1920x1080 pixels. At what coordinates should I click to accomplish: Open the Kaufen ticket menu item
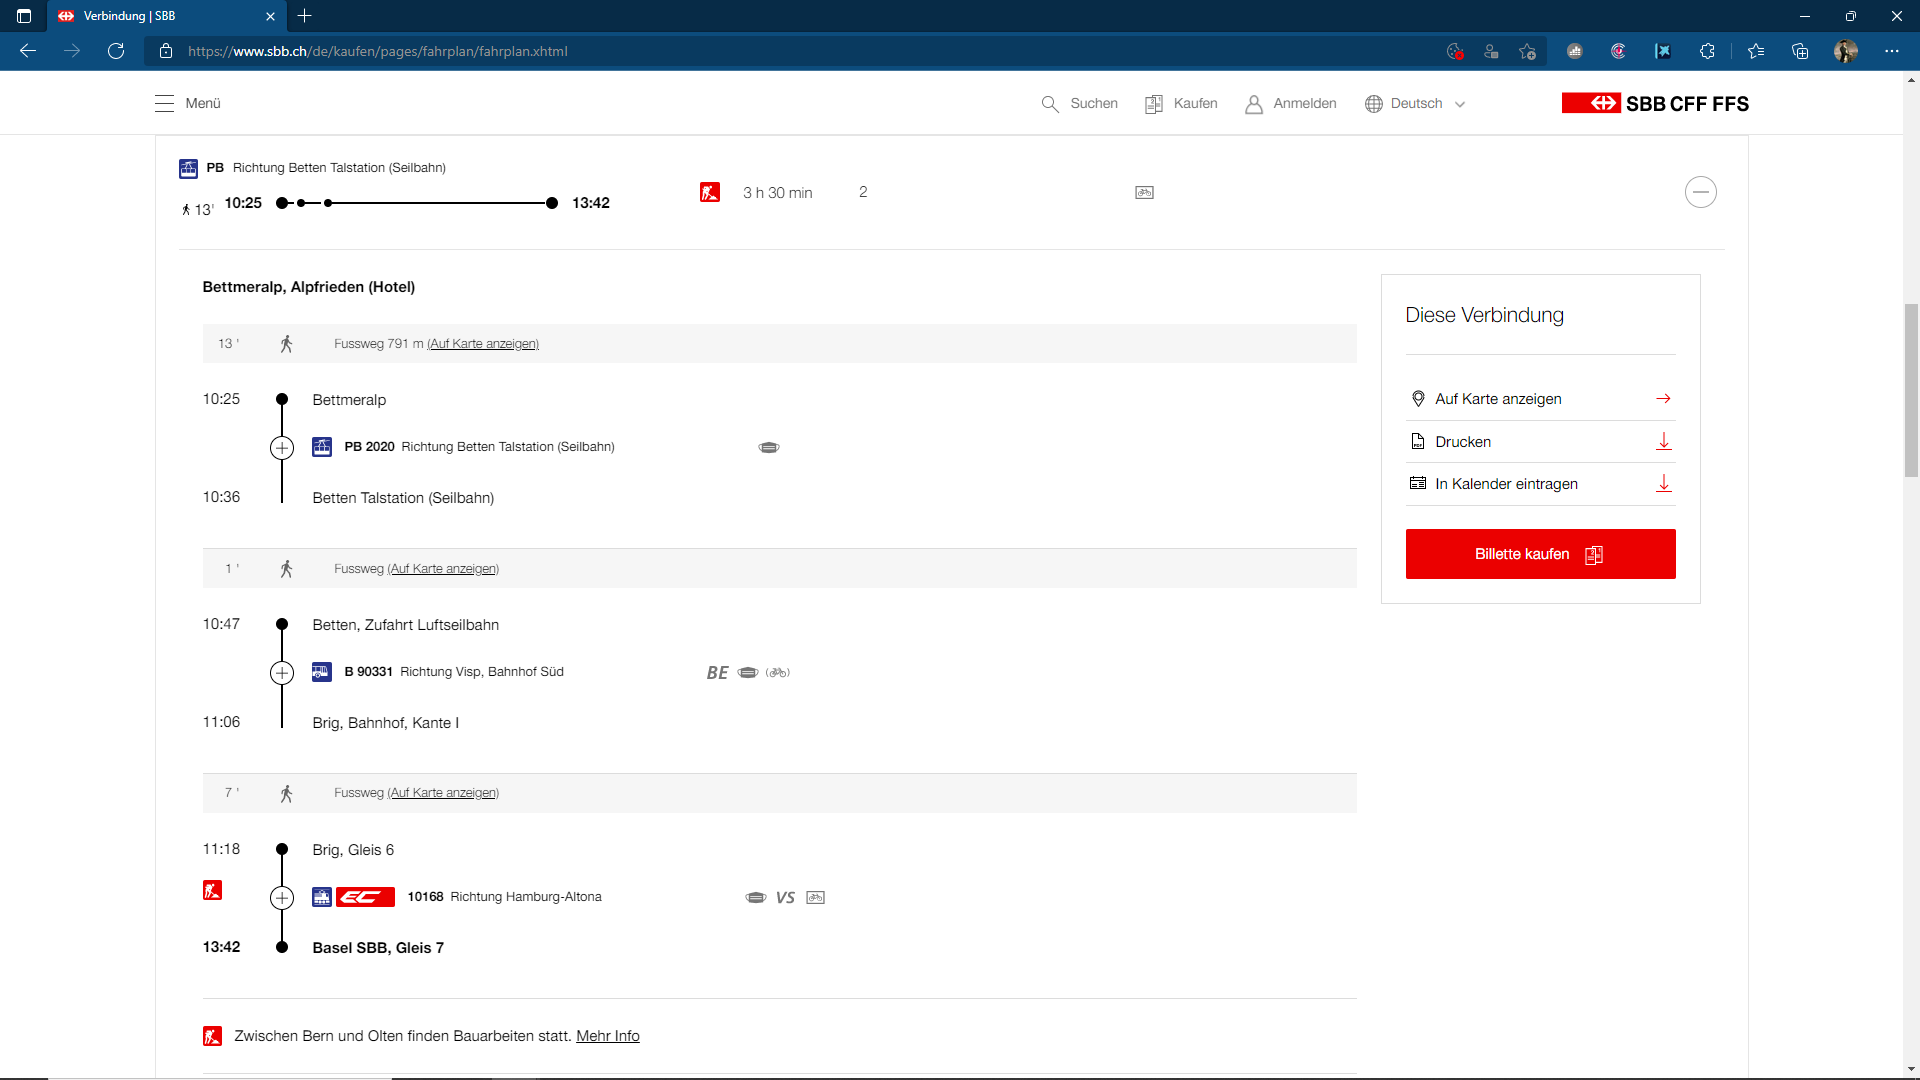(1181, 104)
